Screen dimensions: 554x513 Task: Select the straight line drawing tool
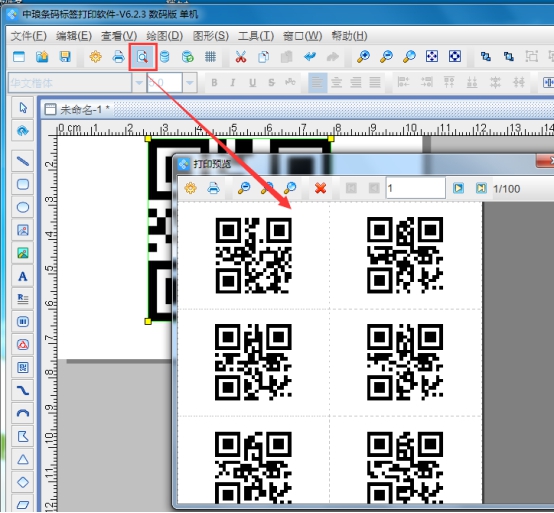coord(23,161)
